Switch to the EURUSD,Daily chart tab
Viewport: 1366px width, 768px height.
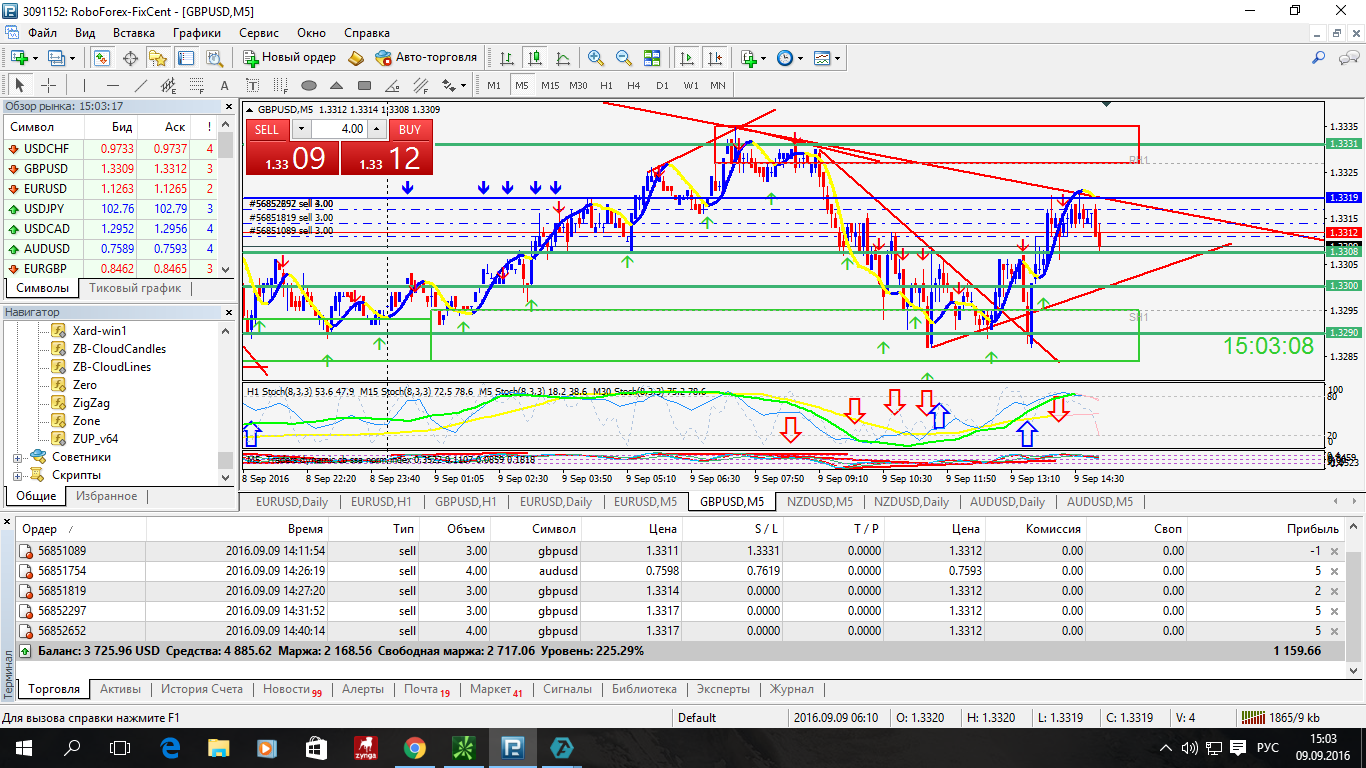[291, 502]
